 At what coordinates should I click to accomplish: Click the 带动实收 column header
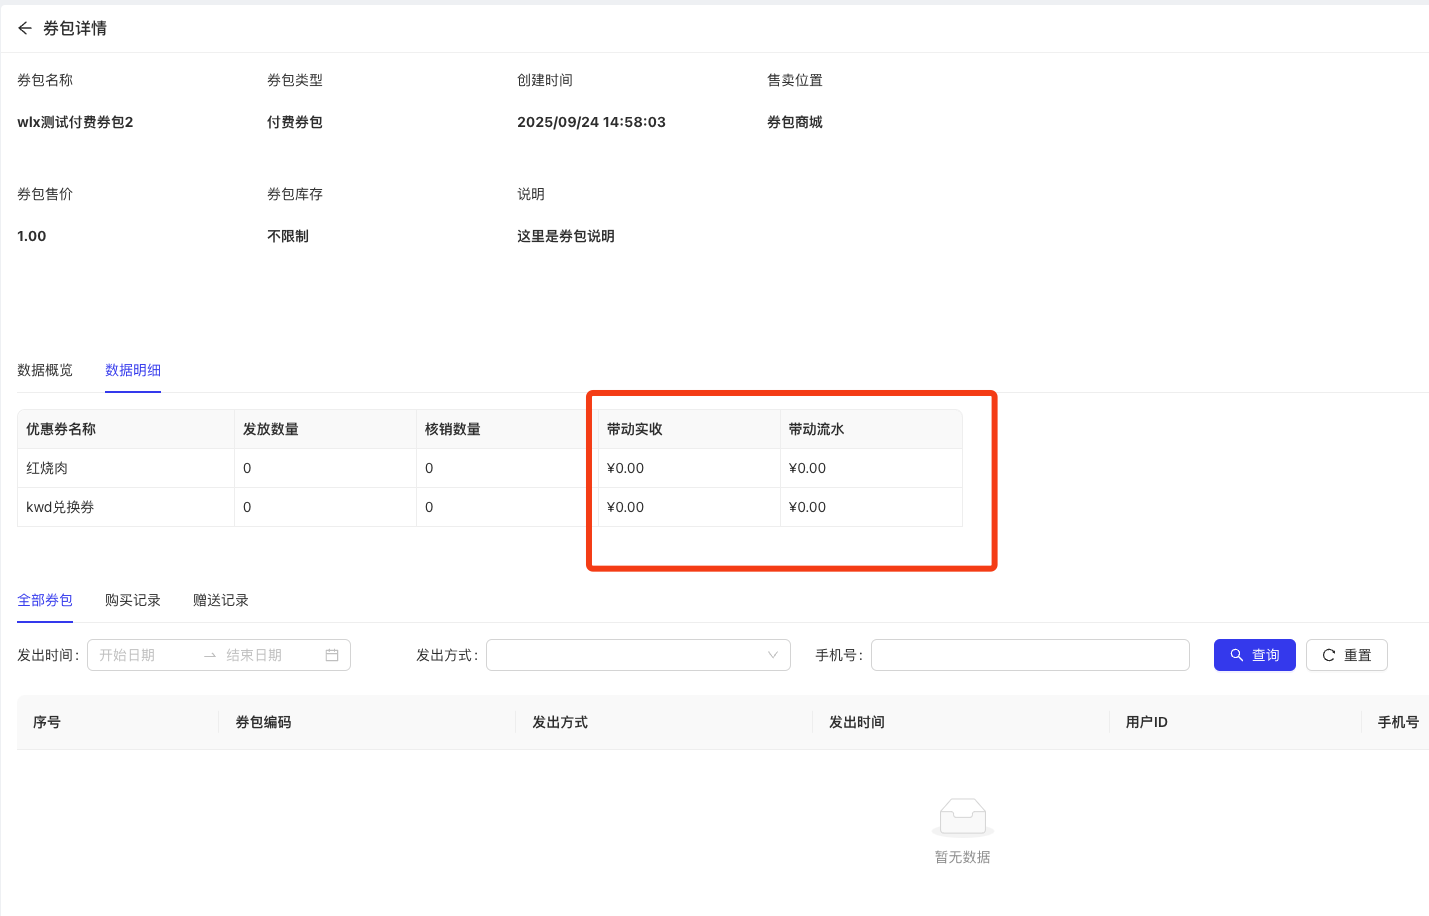coord(635,429)
